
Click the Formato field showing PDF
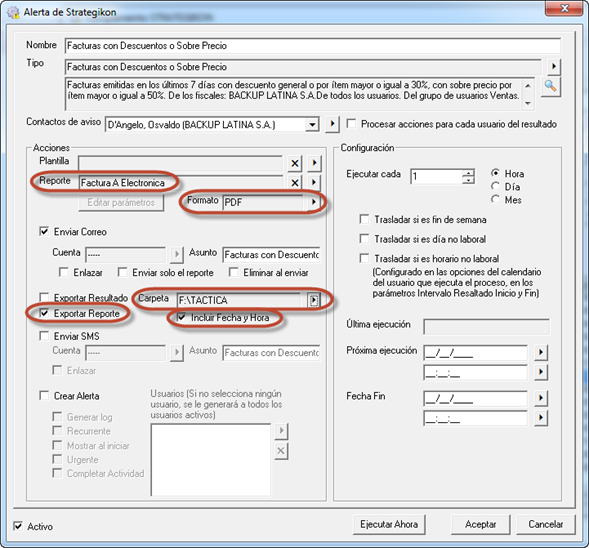pos(263,202)
